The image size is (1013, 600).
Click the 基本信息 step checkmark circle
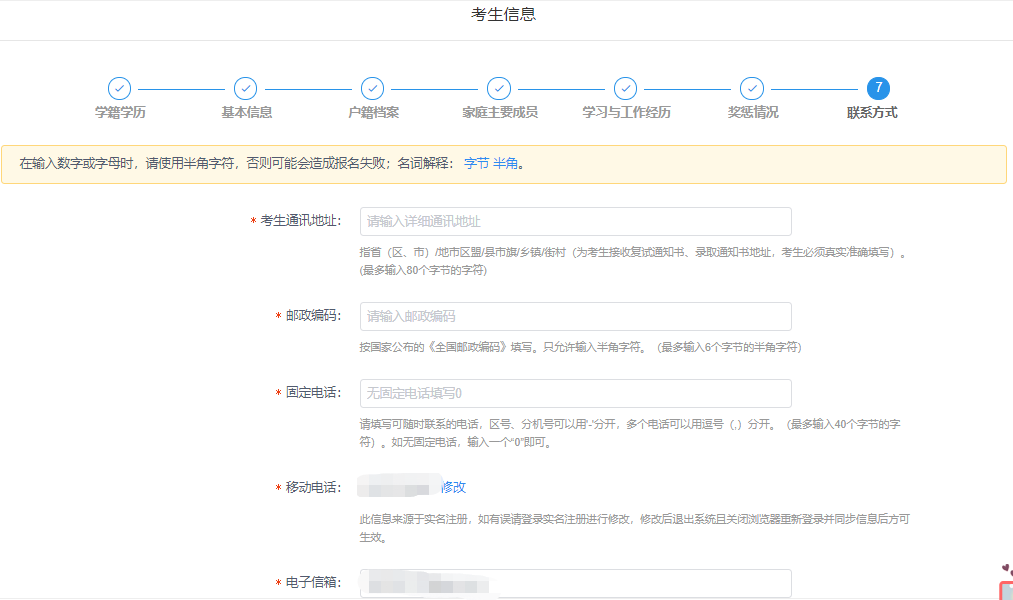coord(246,88)
